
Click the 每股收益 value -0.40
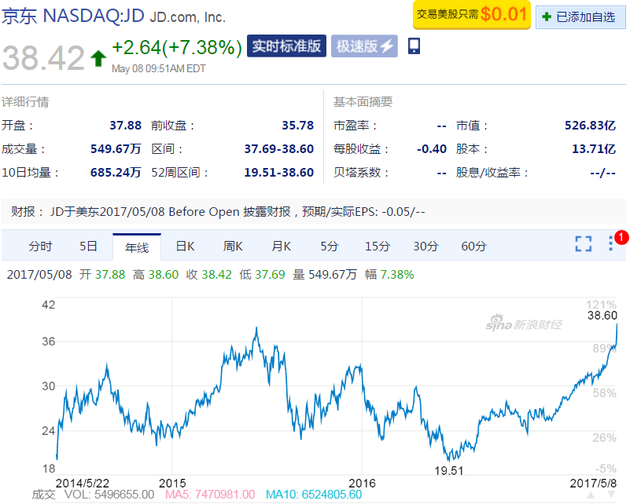pyautogui.click(x=432, y=149)
